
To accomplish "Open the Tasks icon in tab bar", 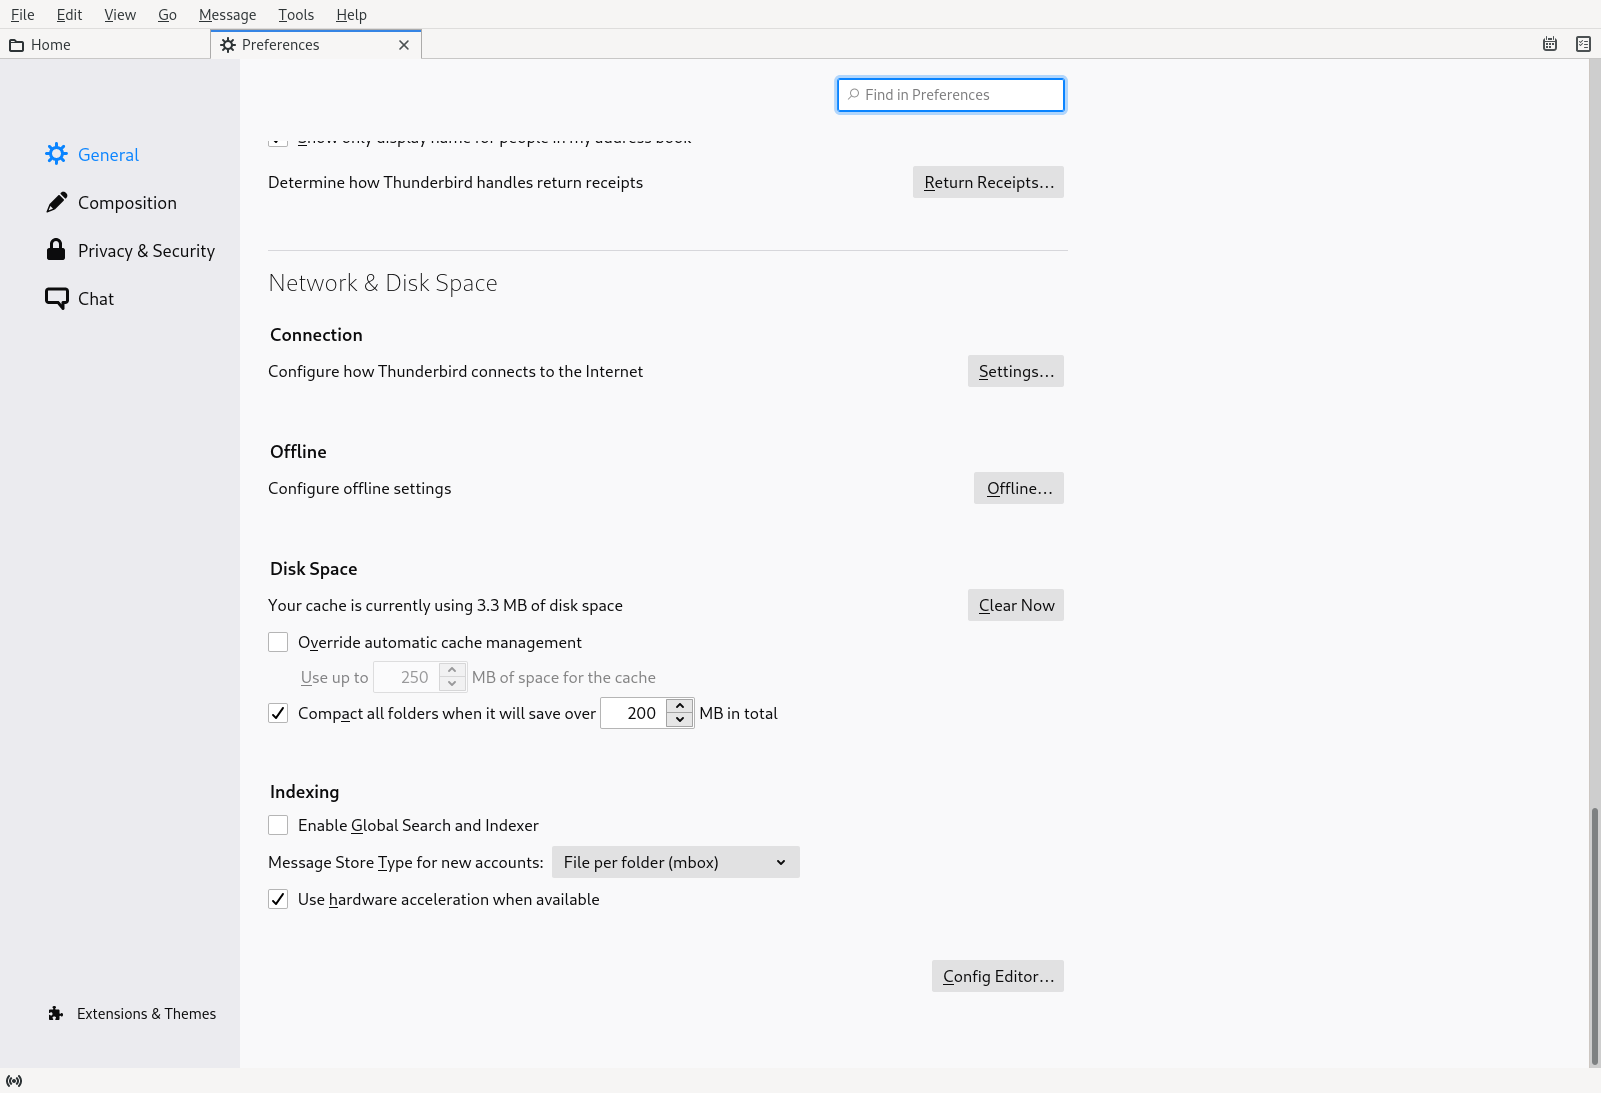I will click(1583, 44).
